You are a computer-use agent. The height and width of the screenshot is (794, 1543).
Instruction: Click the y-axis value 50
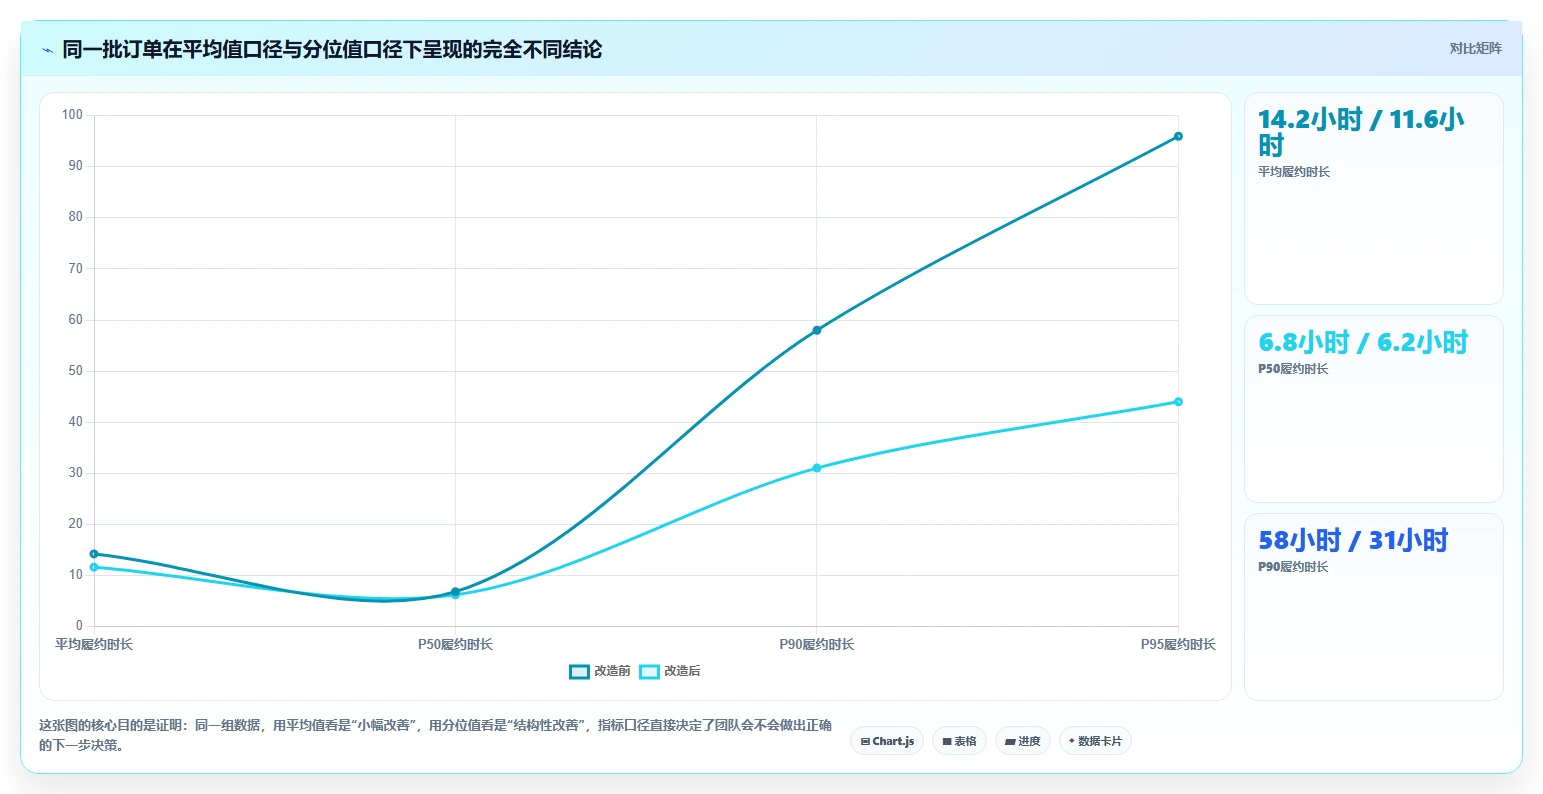click(x=76, y=371)
